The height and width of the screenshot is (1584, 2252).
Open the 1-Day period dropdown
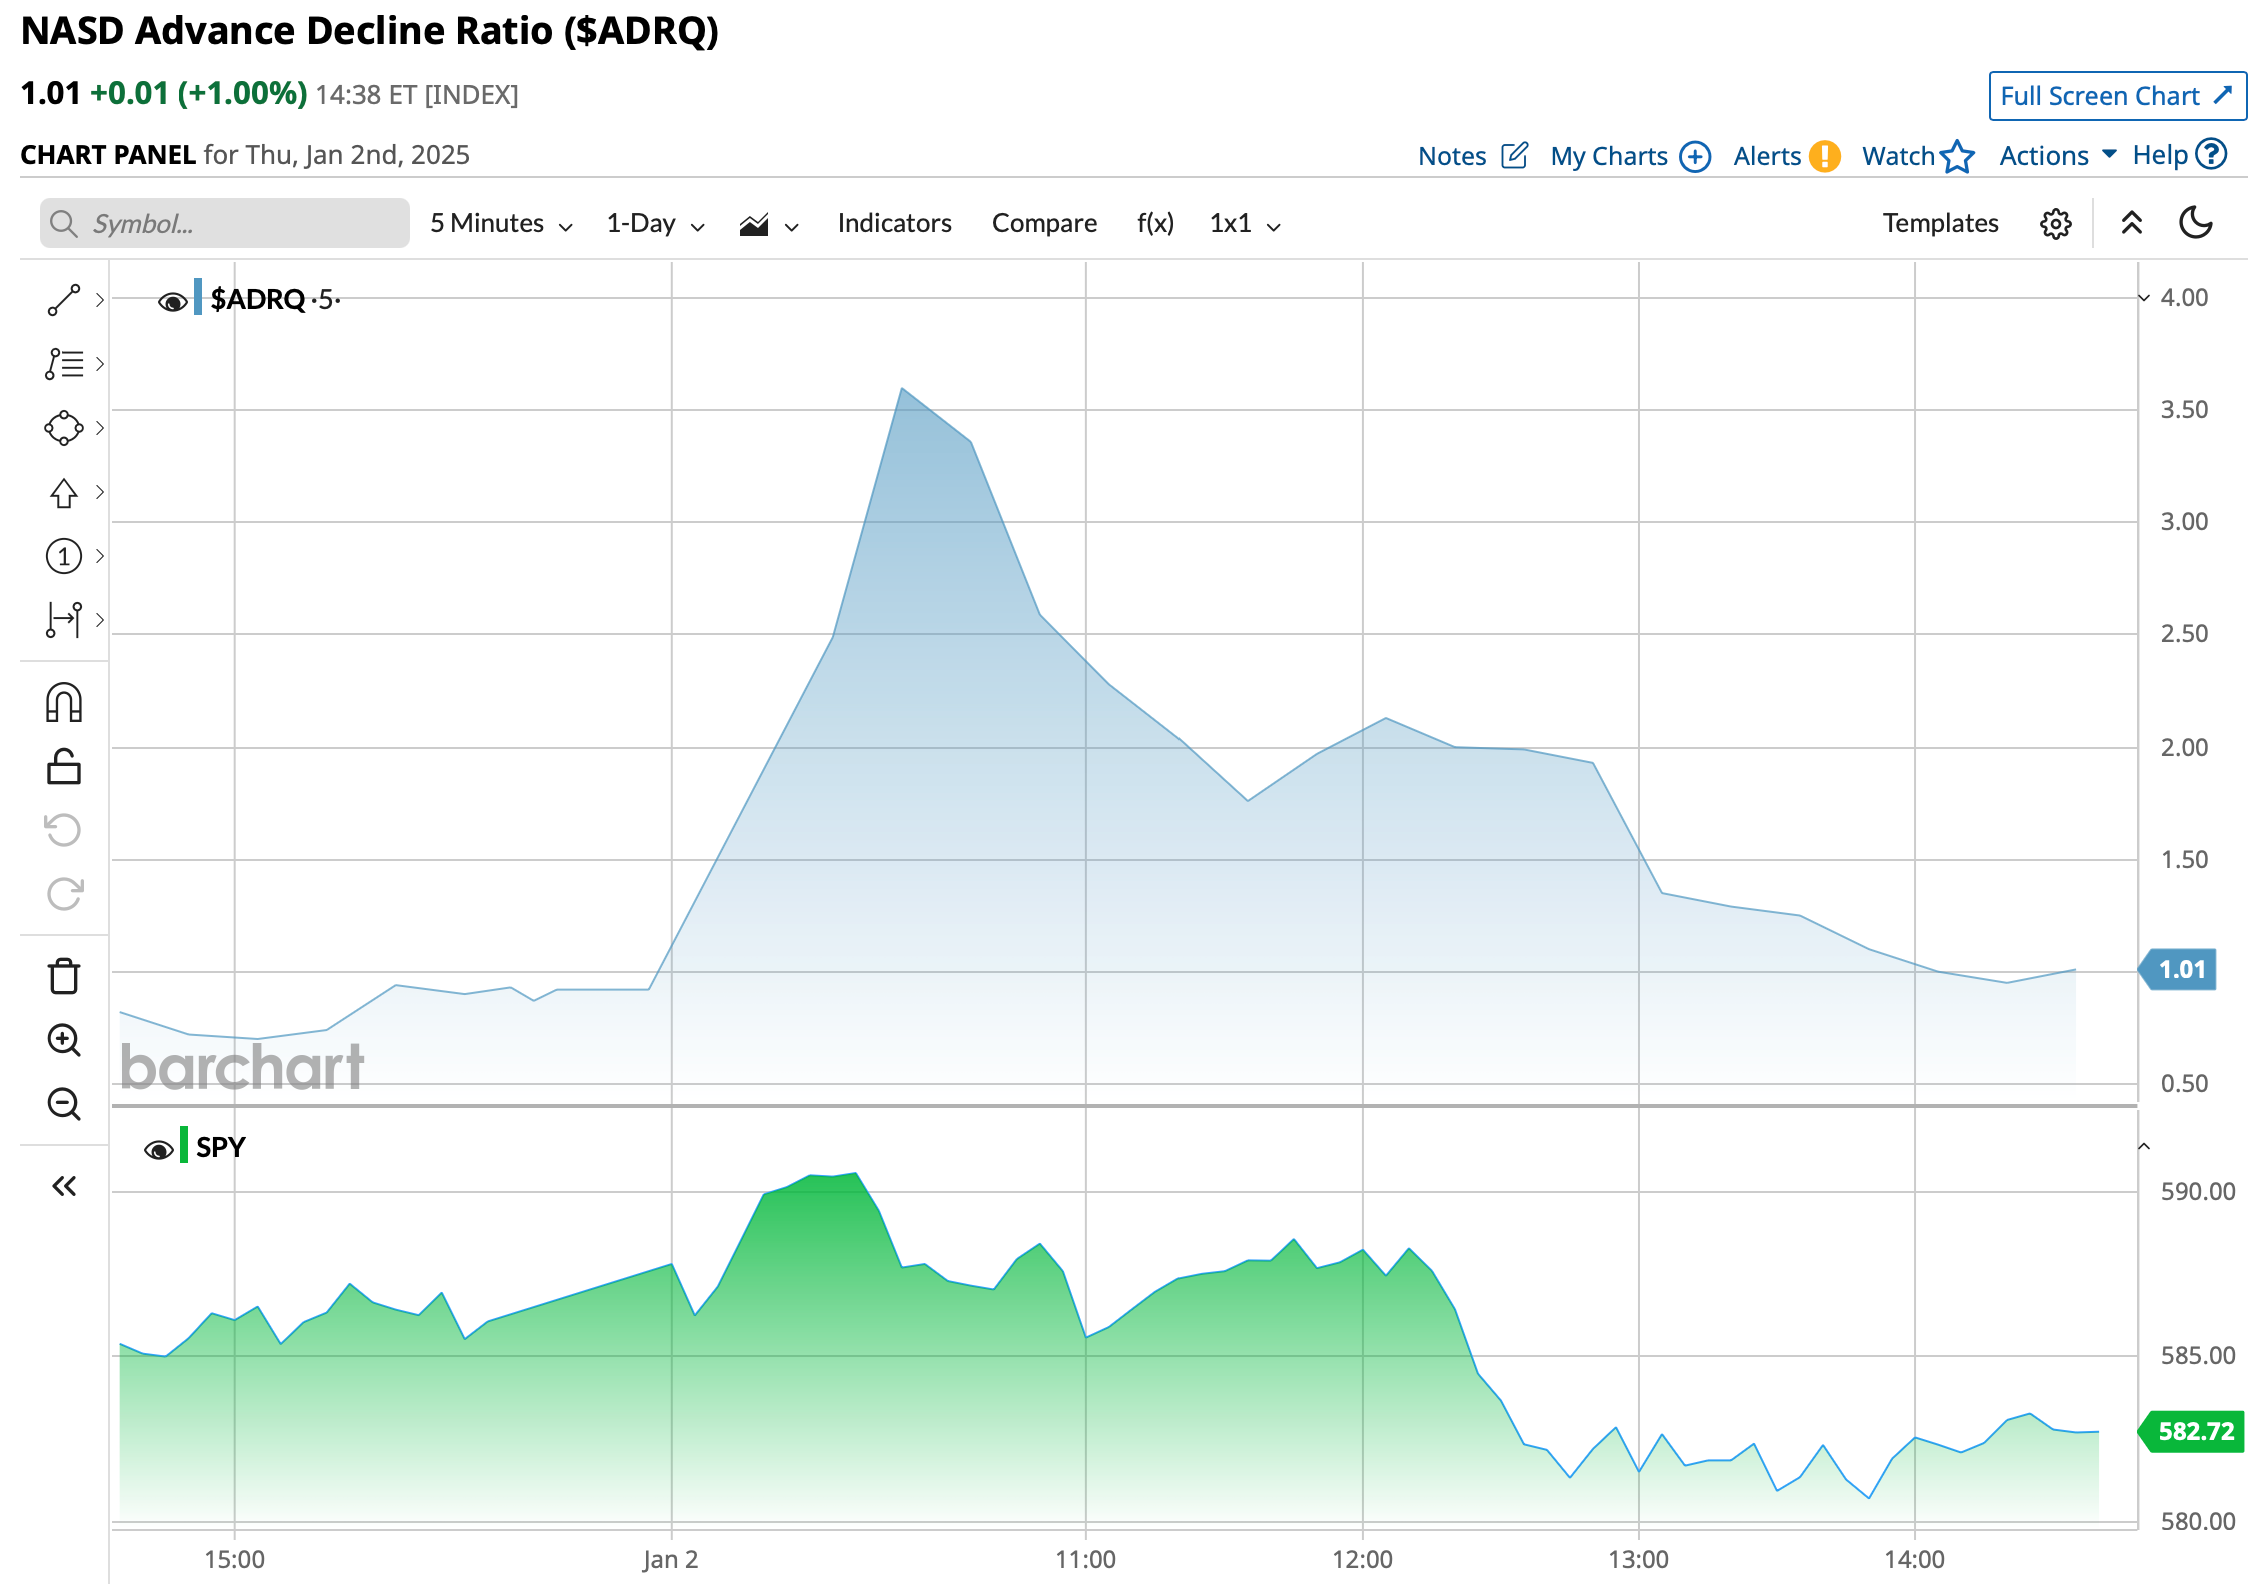pyautogui.click(x=655, y=223)
